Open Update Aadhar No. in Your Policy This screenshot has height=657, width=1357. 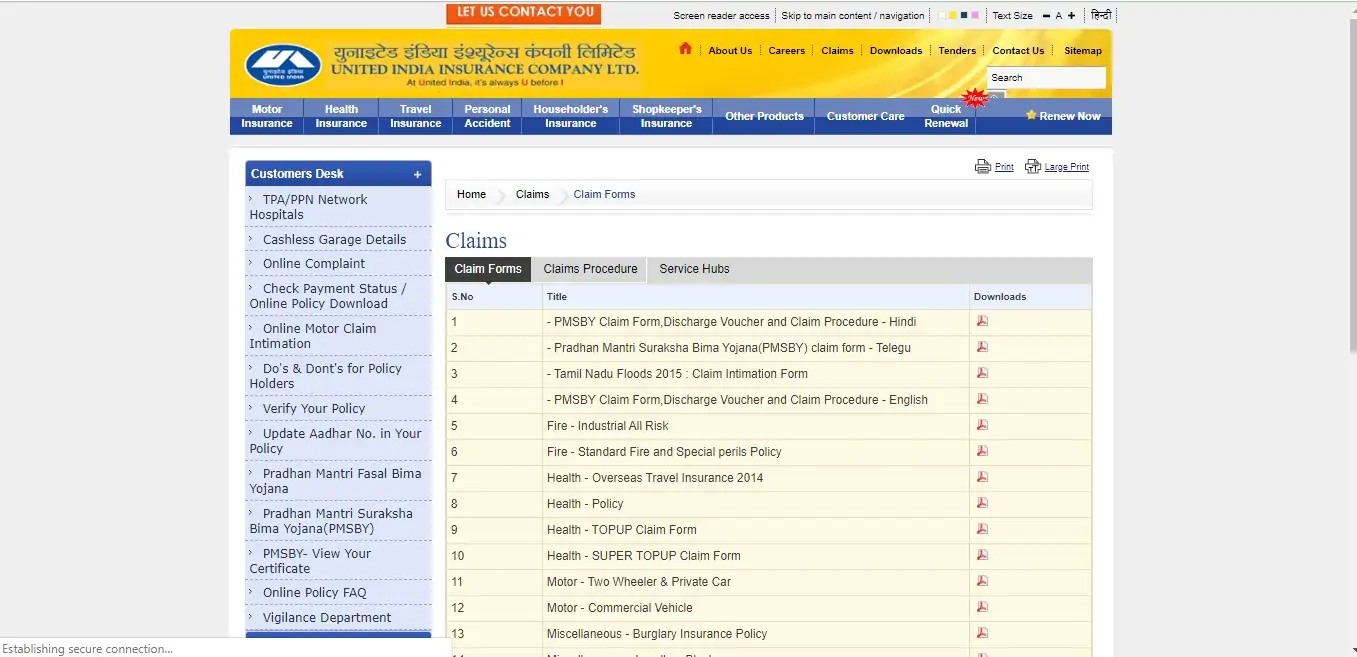tap(335, 441)
